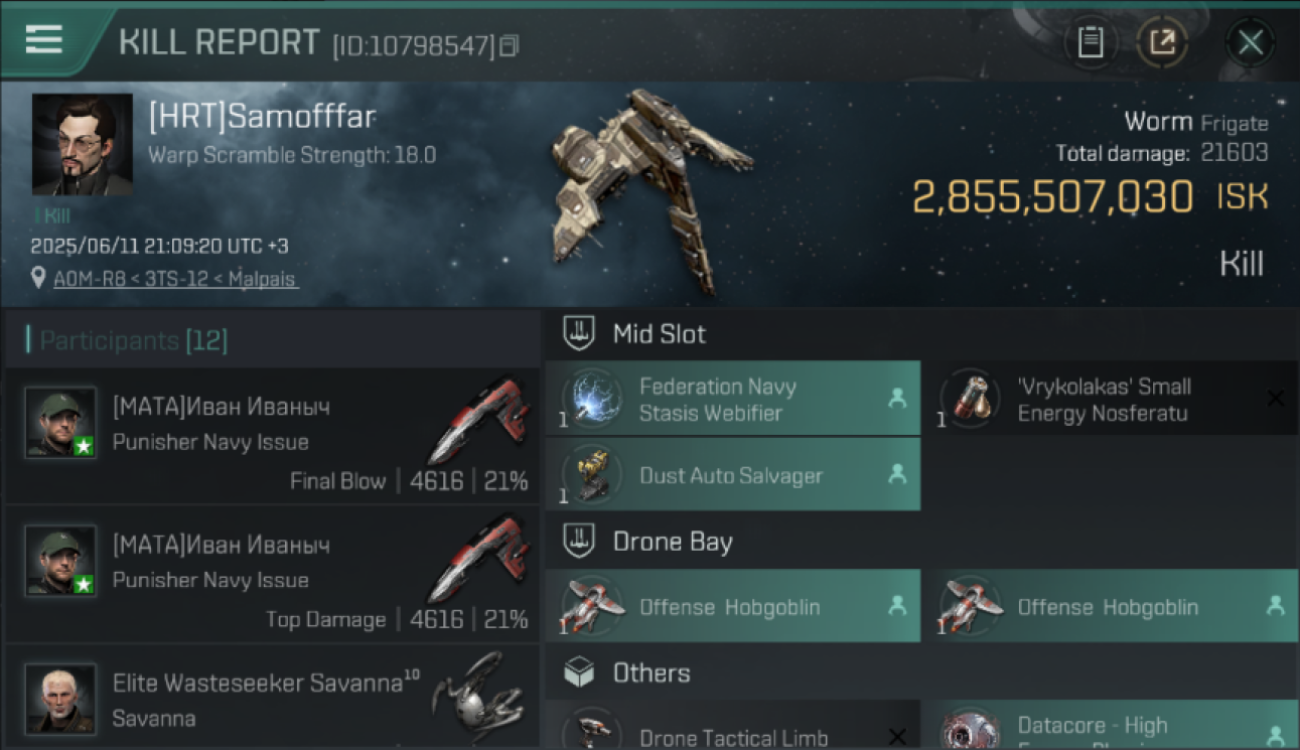Click Elite Wasteseeker Savanna portrait
Screen dimensions: 1300x750
(x=61, y=698)
